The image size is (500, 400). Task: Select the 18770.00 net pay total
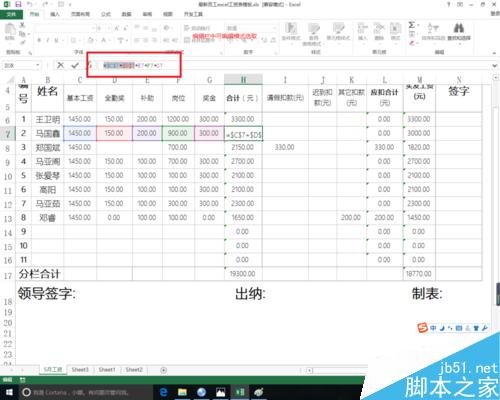click(419, 274)
